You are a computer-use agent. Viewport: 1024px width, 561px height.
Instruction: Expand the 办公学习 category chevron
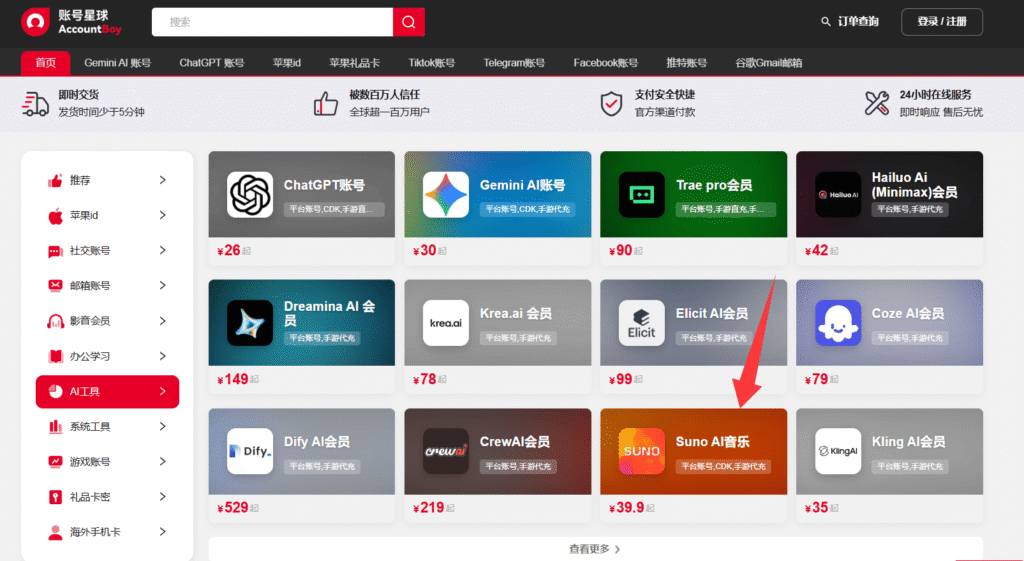pyautogui.click(x=163, y=356)
